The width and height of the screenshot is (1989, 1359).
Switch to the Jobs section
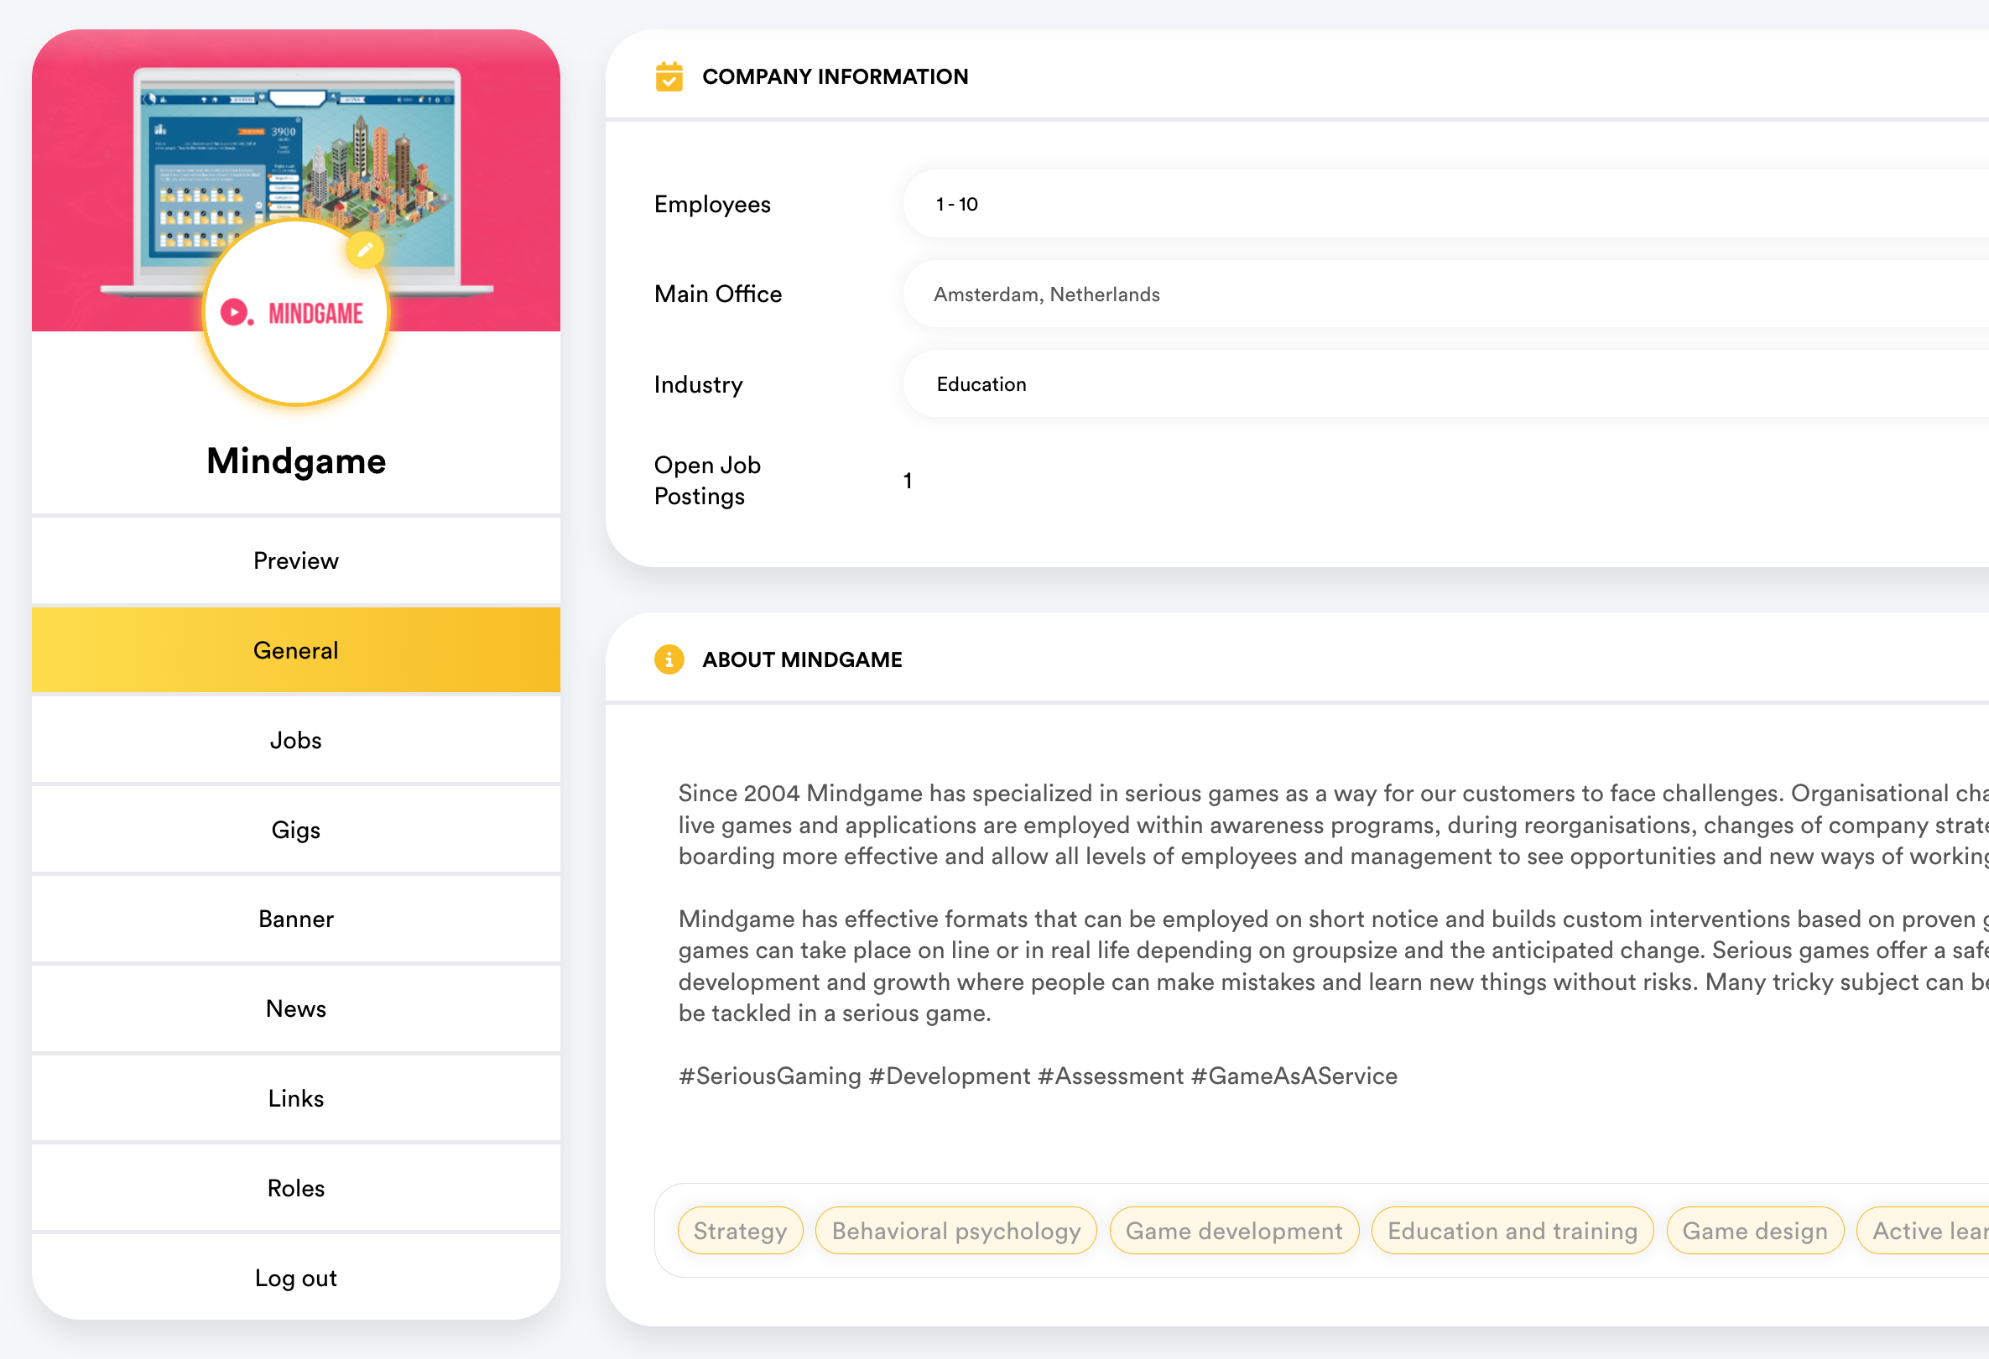click(295, 740)
